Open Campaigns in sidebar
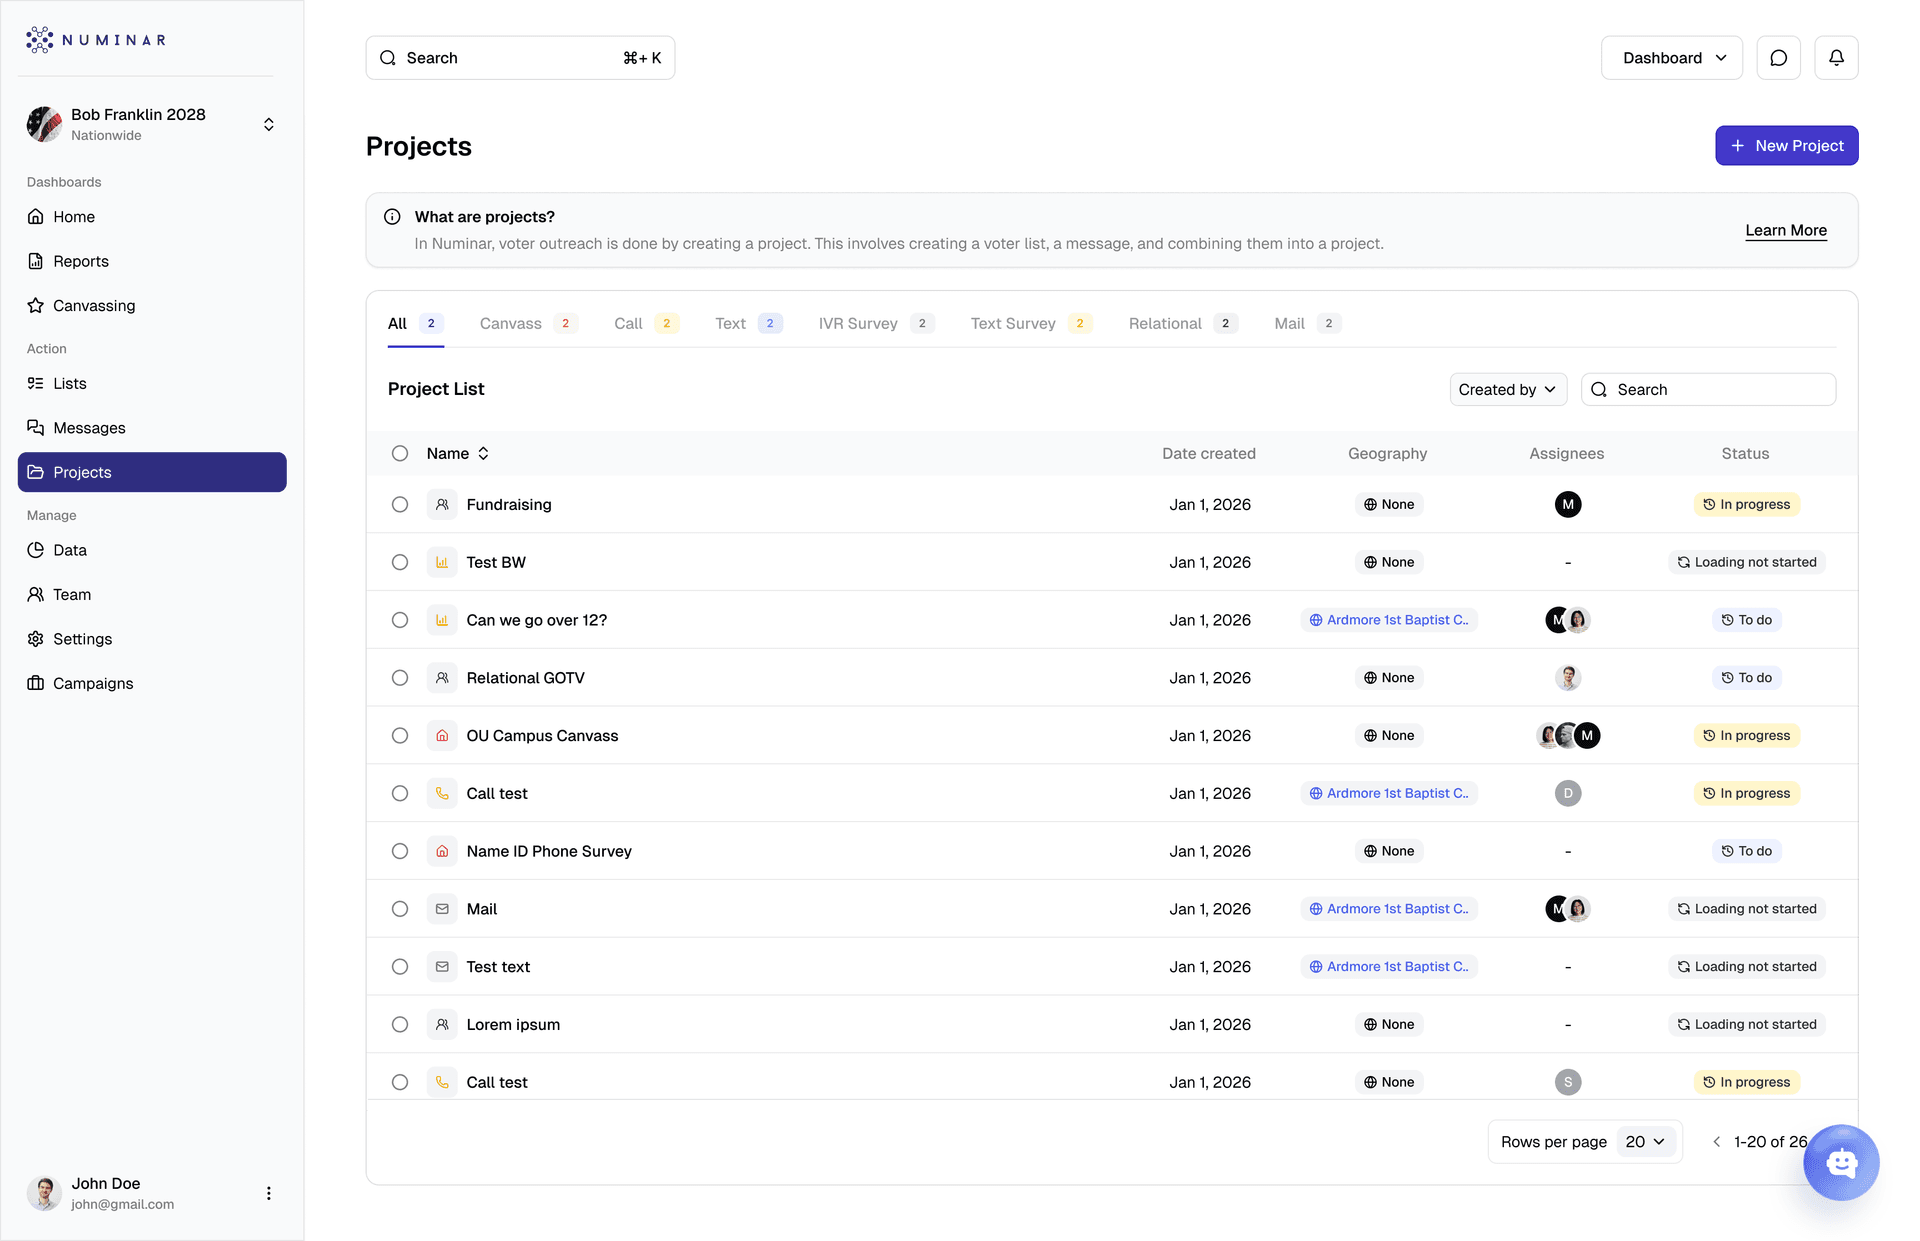The width and height of the screenshot is (1920, 1241). click(152, 684)
